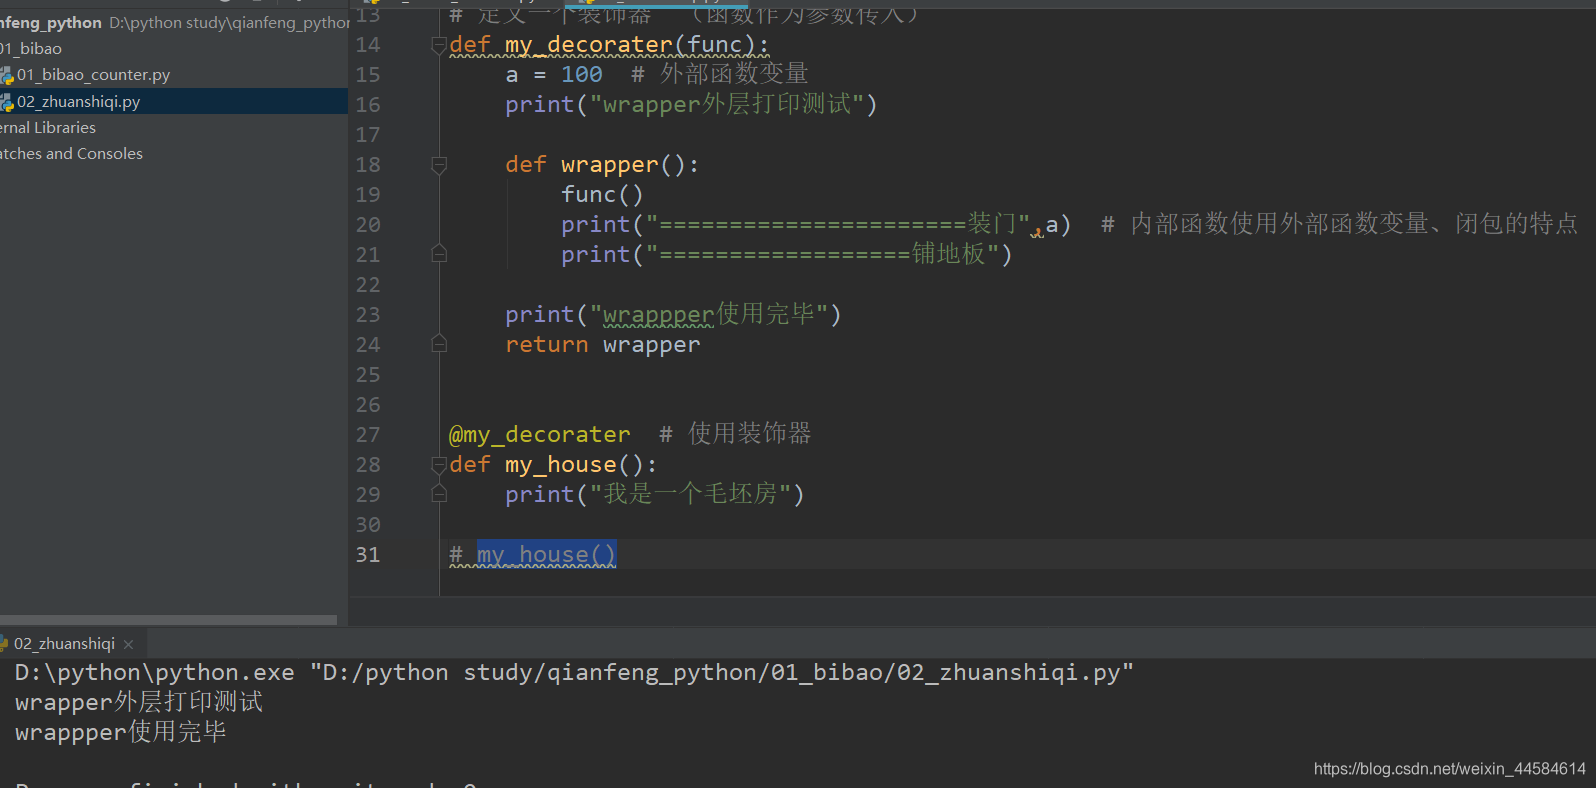Select the 01_bibao_counter.py file icon
The height and width of the screenshot is (788, 1596).
tap(6, 75)
